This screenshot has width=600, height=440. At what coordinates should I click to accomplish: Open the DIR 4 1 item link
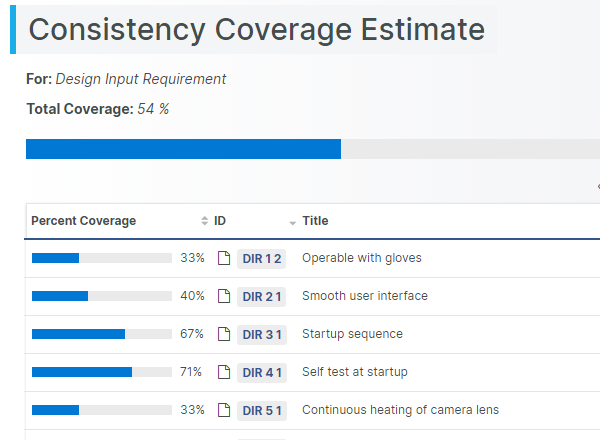(262, 372)
